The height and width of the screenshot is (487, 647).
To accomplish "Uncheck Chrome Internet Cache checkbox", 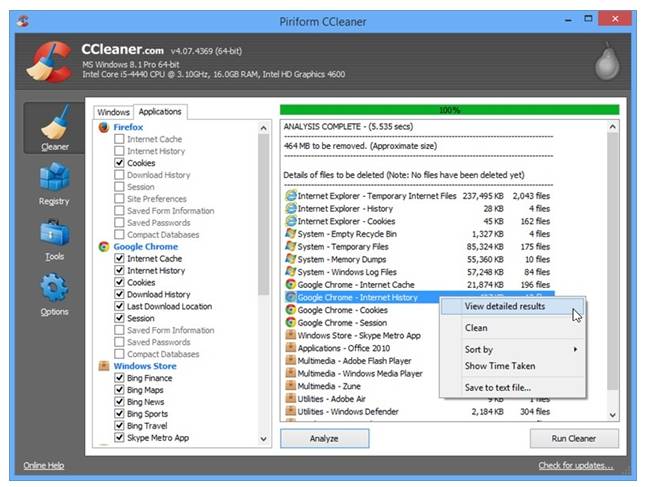I will click(119, 258).
